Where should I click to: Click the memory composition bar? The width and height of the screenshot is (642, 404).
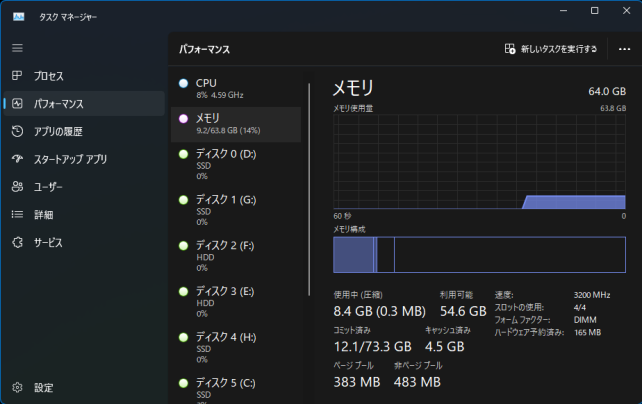tap(479, 255)
